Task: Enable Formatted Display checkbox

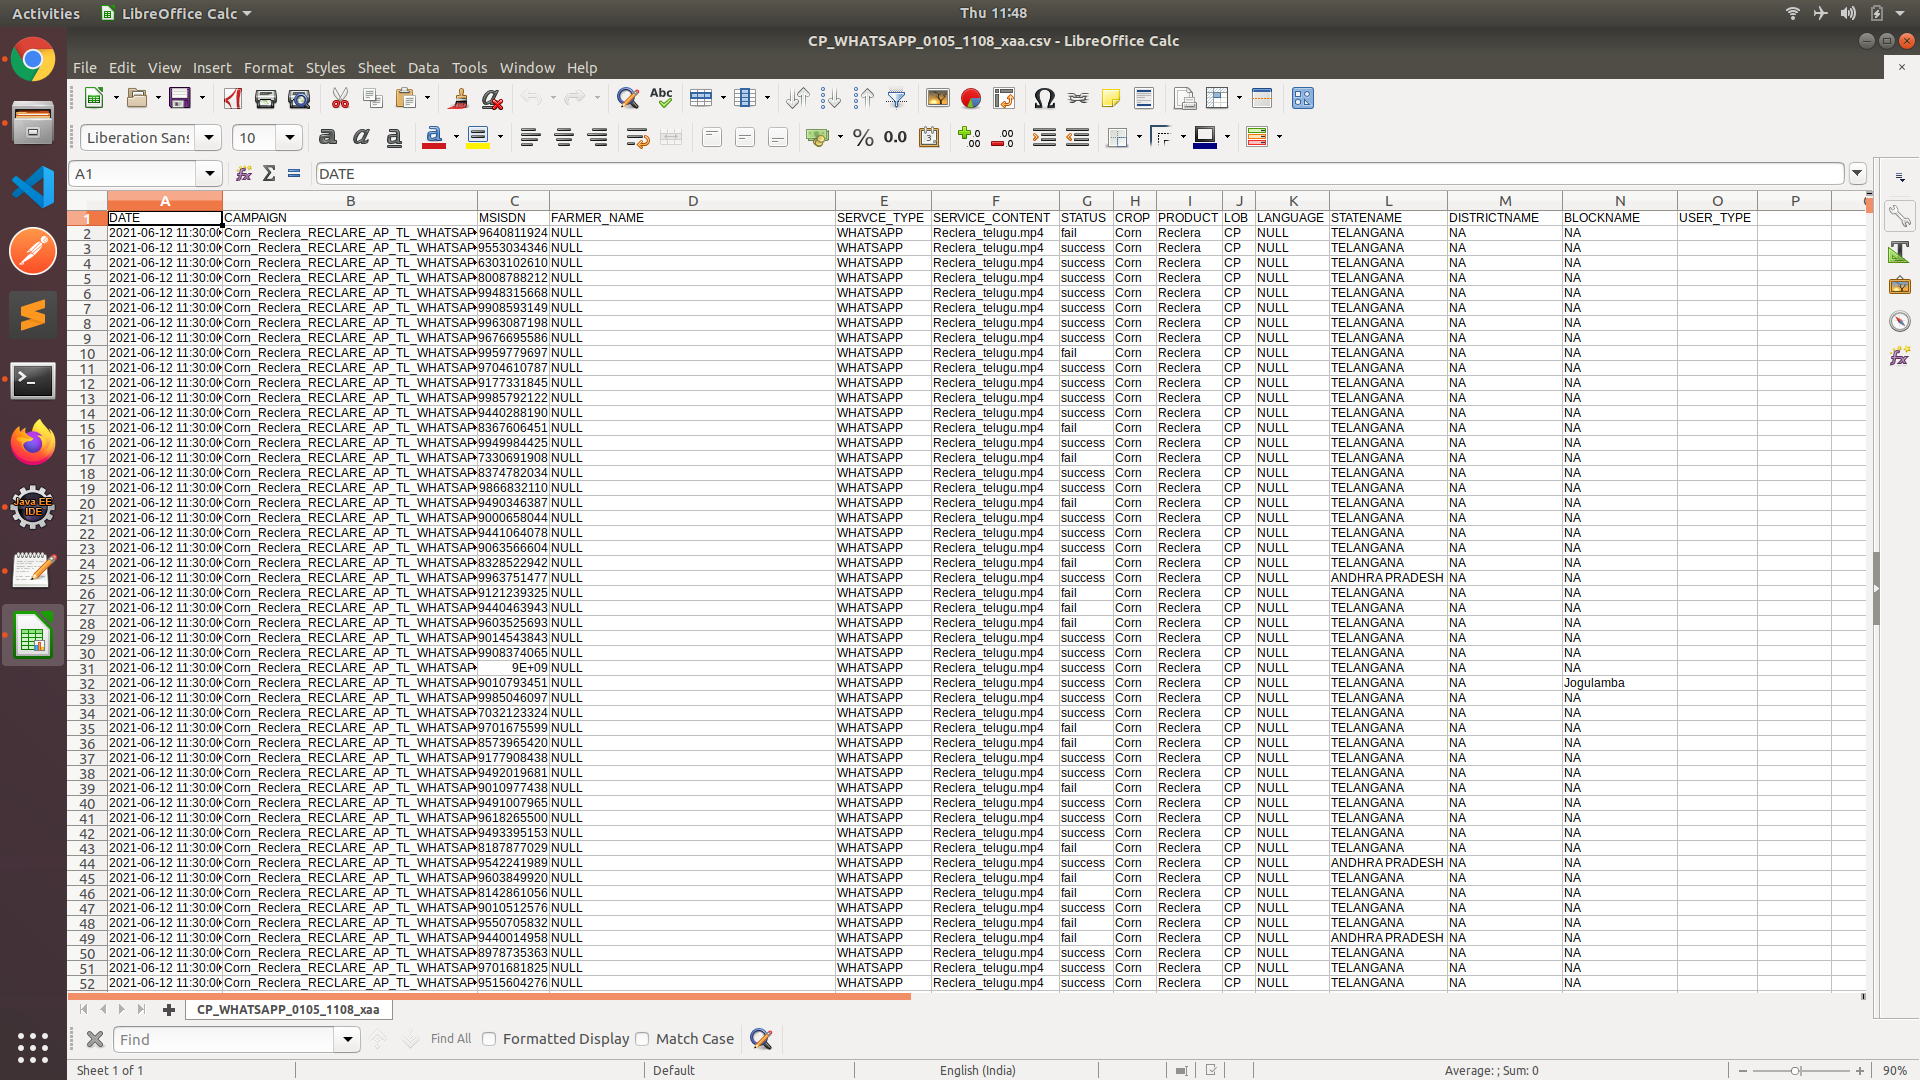Action: 489,1039
